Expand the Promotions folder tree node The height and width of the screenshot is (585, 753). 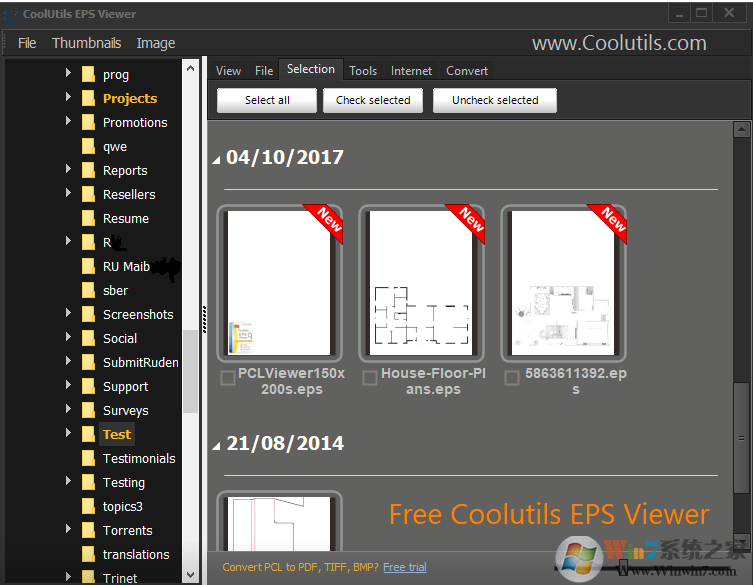[x=68, y=121]
